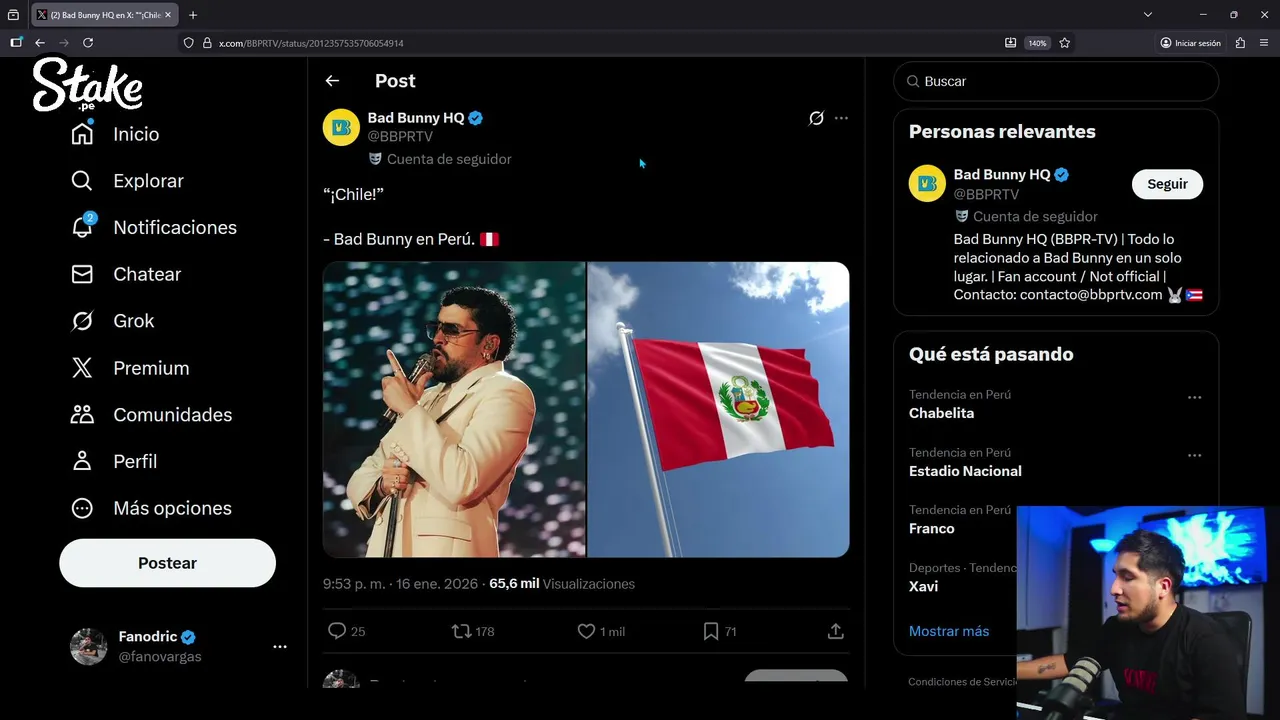Like the Bad Bunny HQ post
This screenshot has width=1280, height=720.
586,631
